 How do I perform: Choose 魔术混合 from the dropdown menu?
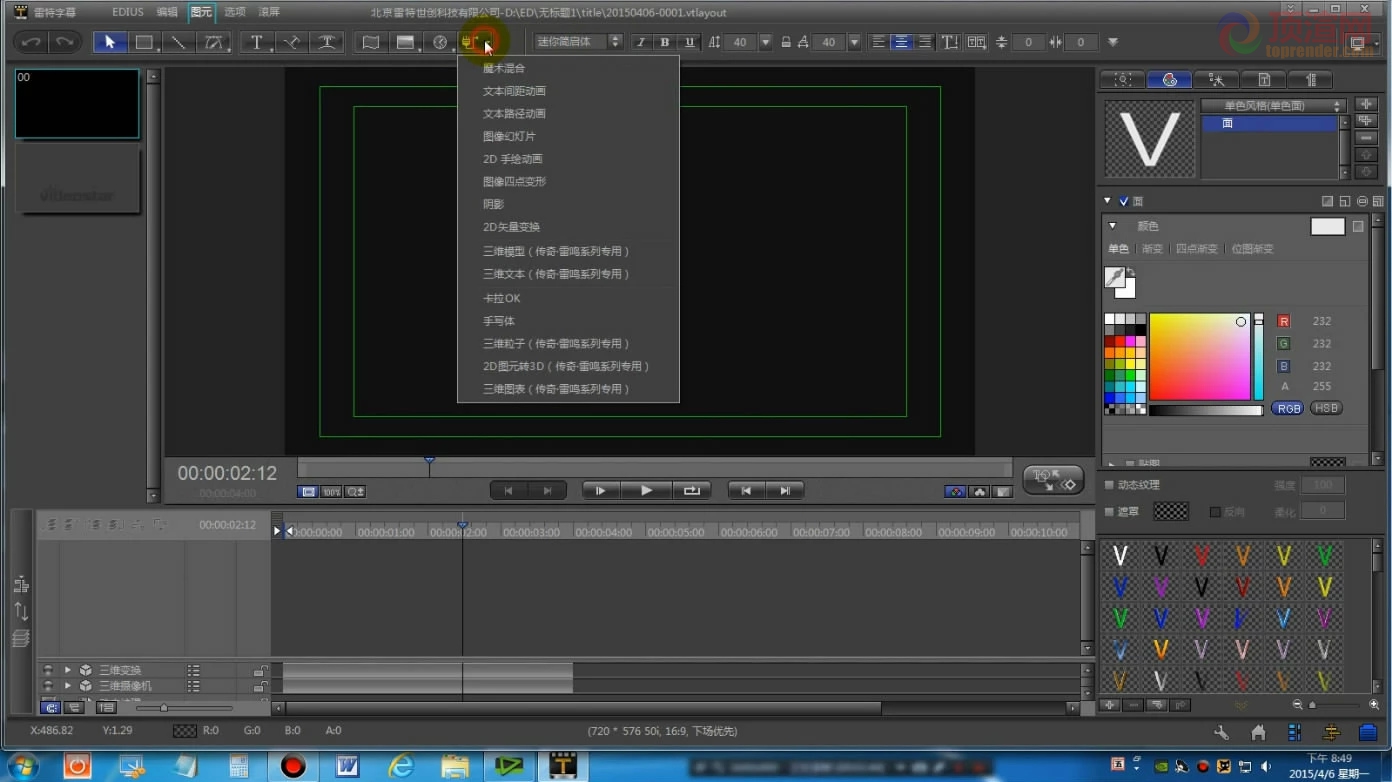[504, 68]
